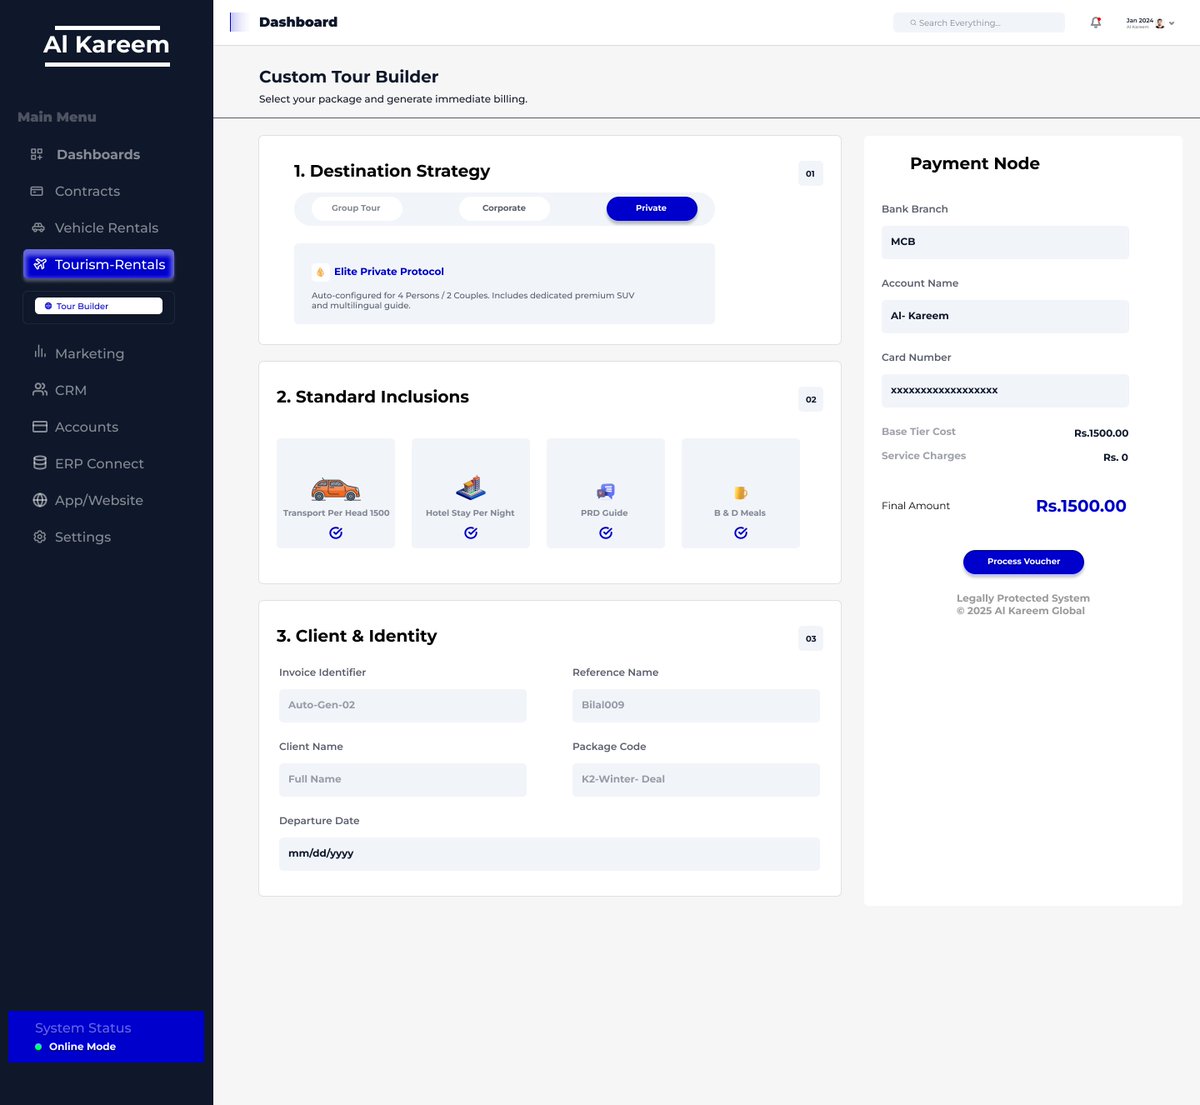Open the notification bell in header

point(1096,22)
